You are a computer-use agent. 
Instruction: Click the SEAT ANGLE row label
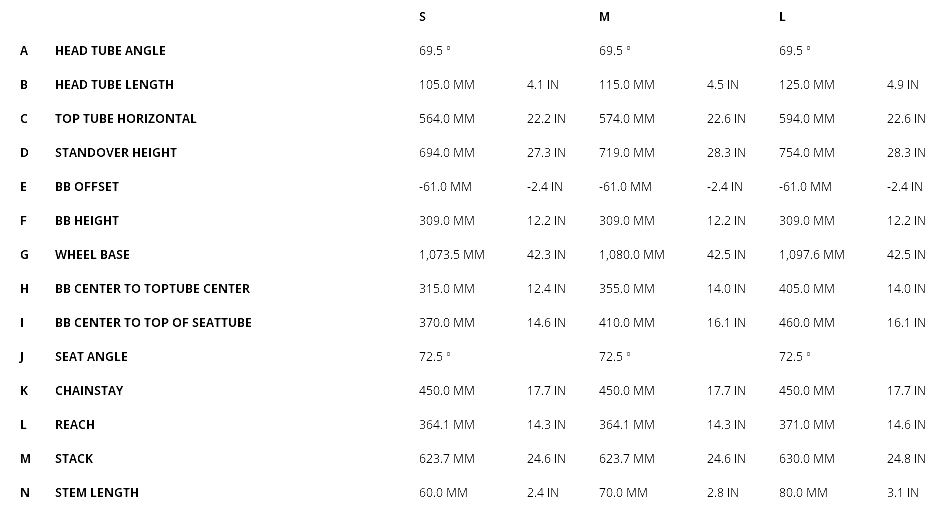pyautogui.click(x=91, y=356)
